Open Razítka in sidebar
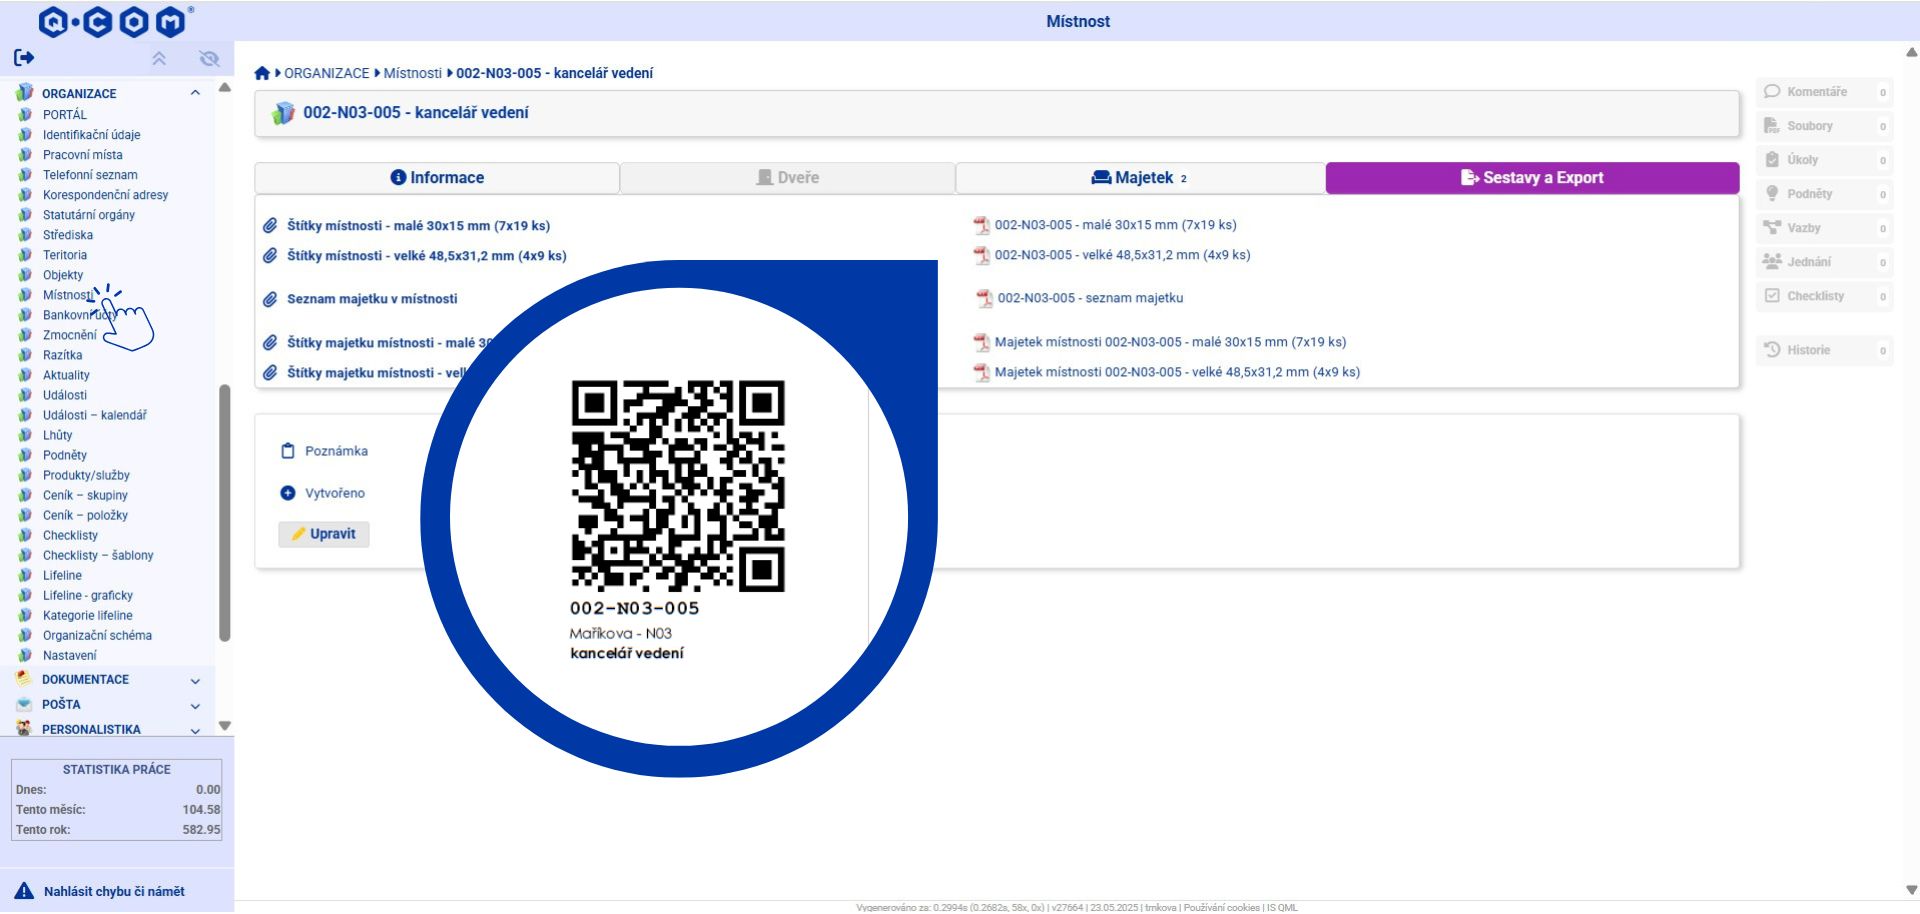 click(62, 355)
